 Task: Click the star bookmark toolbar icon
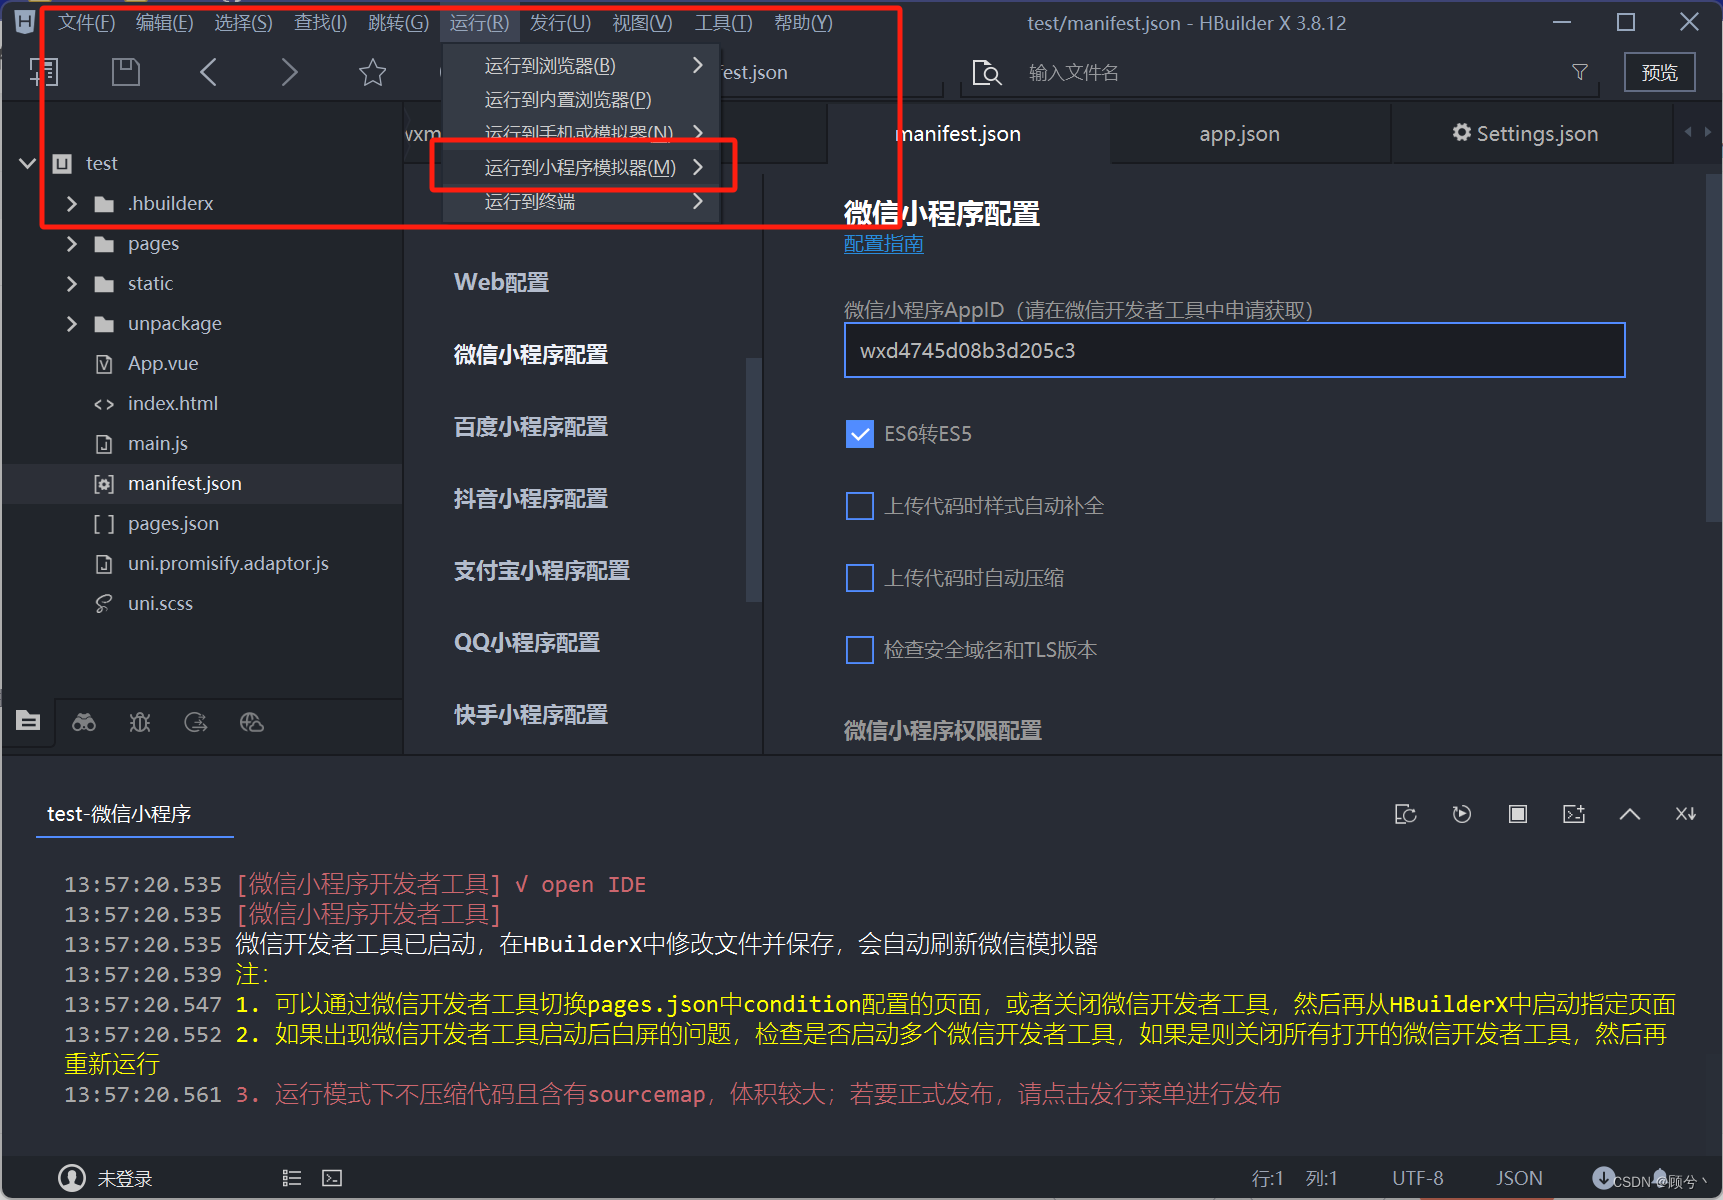coord(372,72)
